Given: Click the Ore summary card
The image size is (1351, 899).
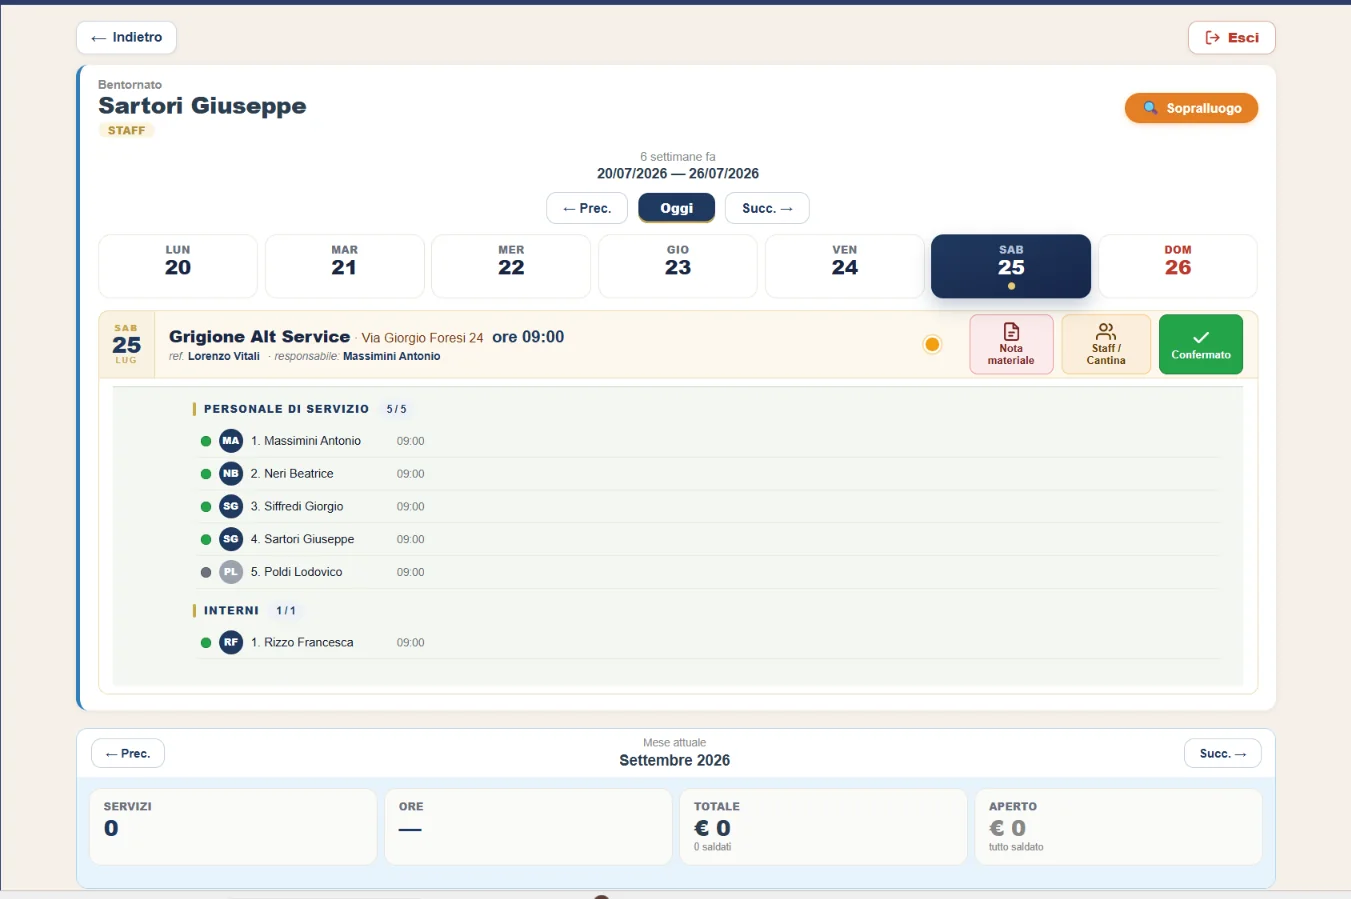Looking at the screenshot, I should click(x=528, y=827).
